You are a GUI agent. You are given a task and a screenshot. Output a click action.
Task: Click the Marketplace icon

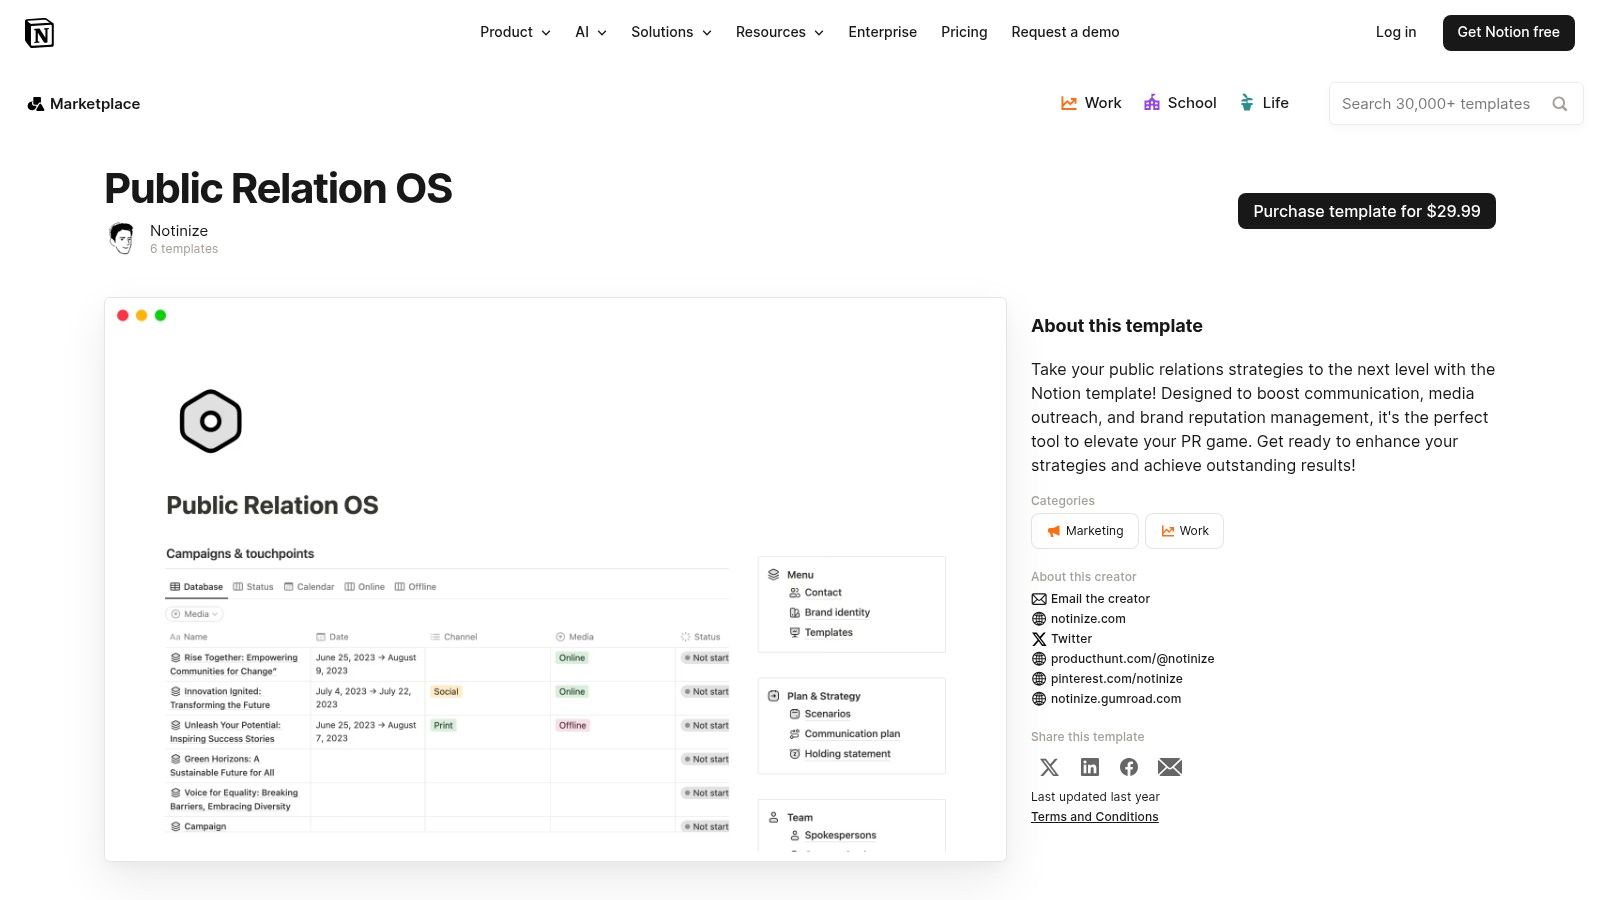click(x=36, y=103)
